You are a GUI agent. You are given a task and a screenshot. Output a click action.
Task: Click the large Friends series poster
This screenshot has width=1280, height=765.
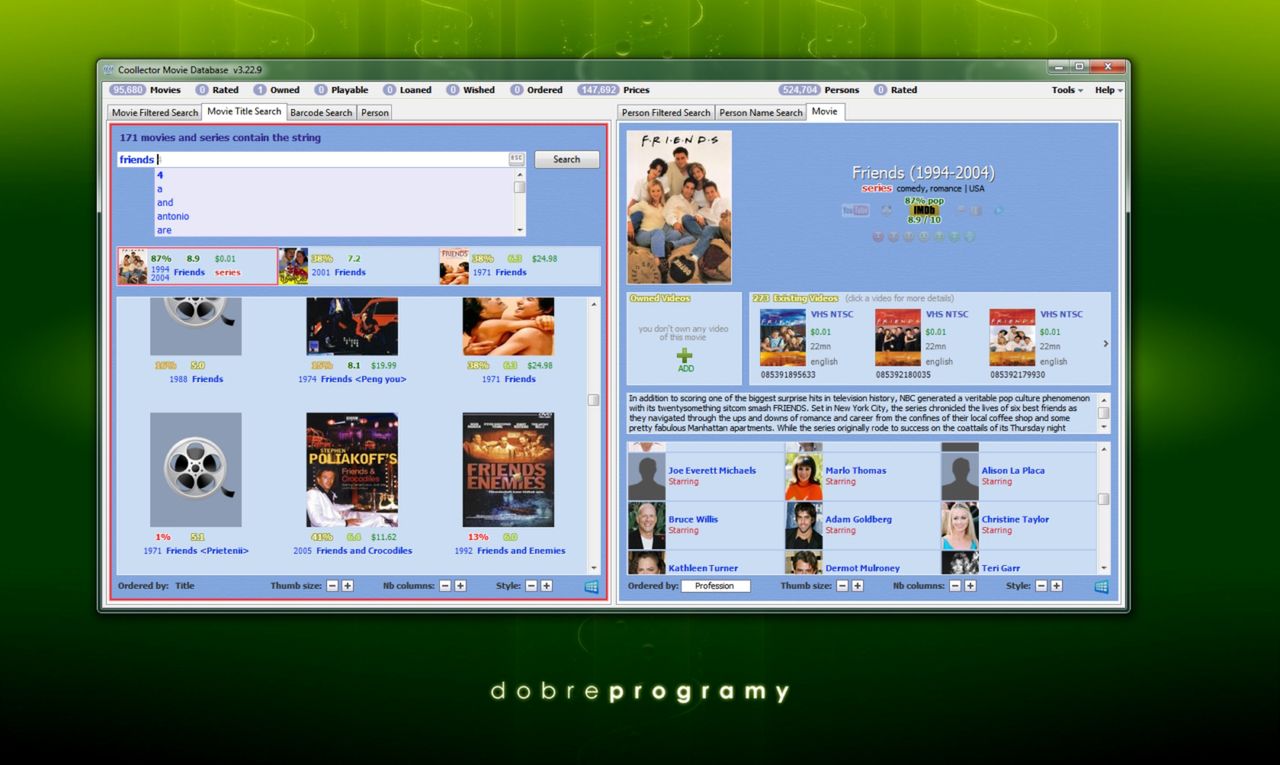pyautogui.click(x=679, y=207)
